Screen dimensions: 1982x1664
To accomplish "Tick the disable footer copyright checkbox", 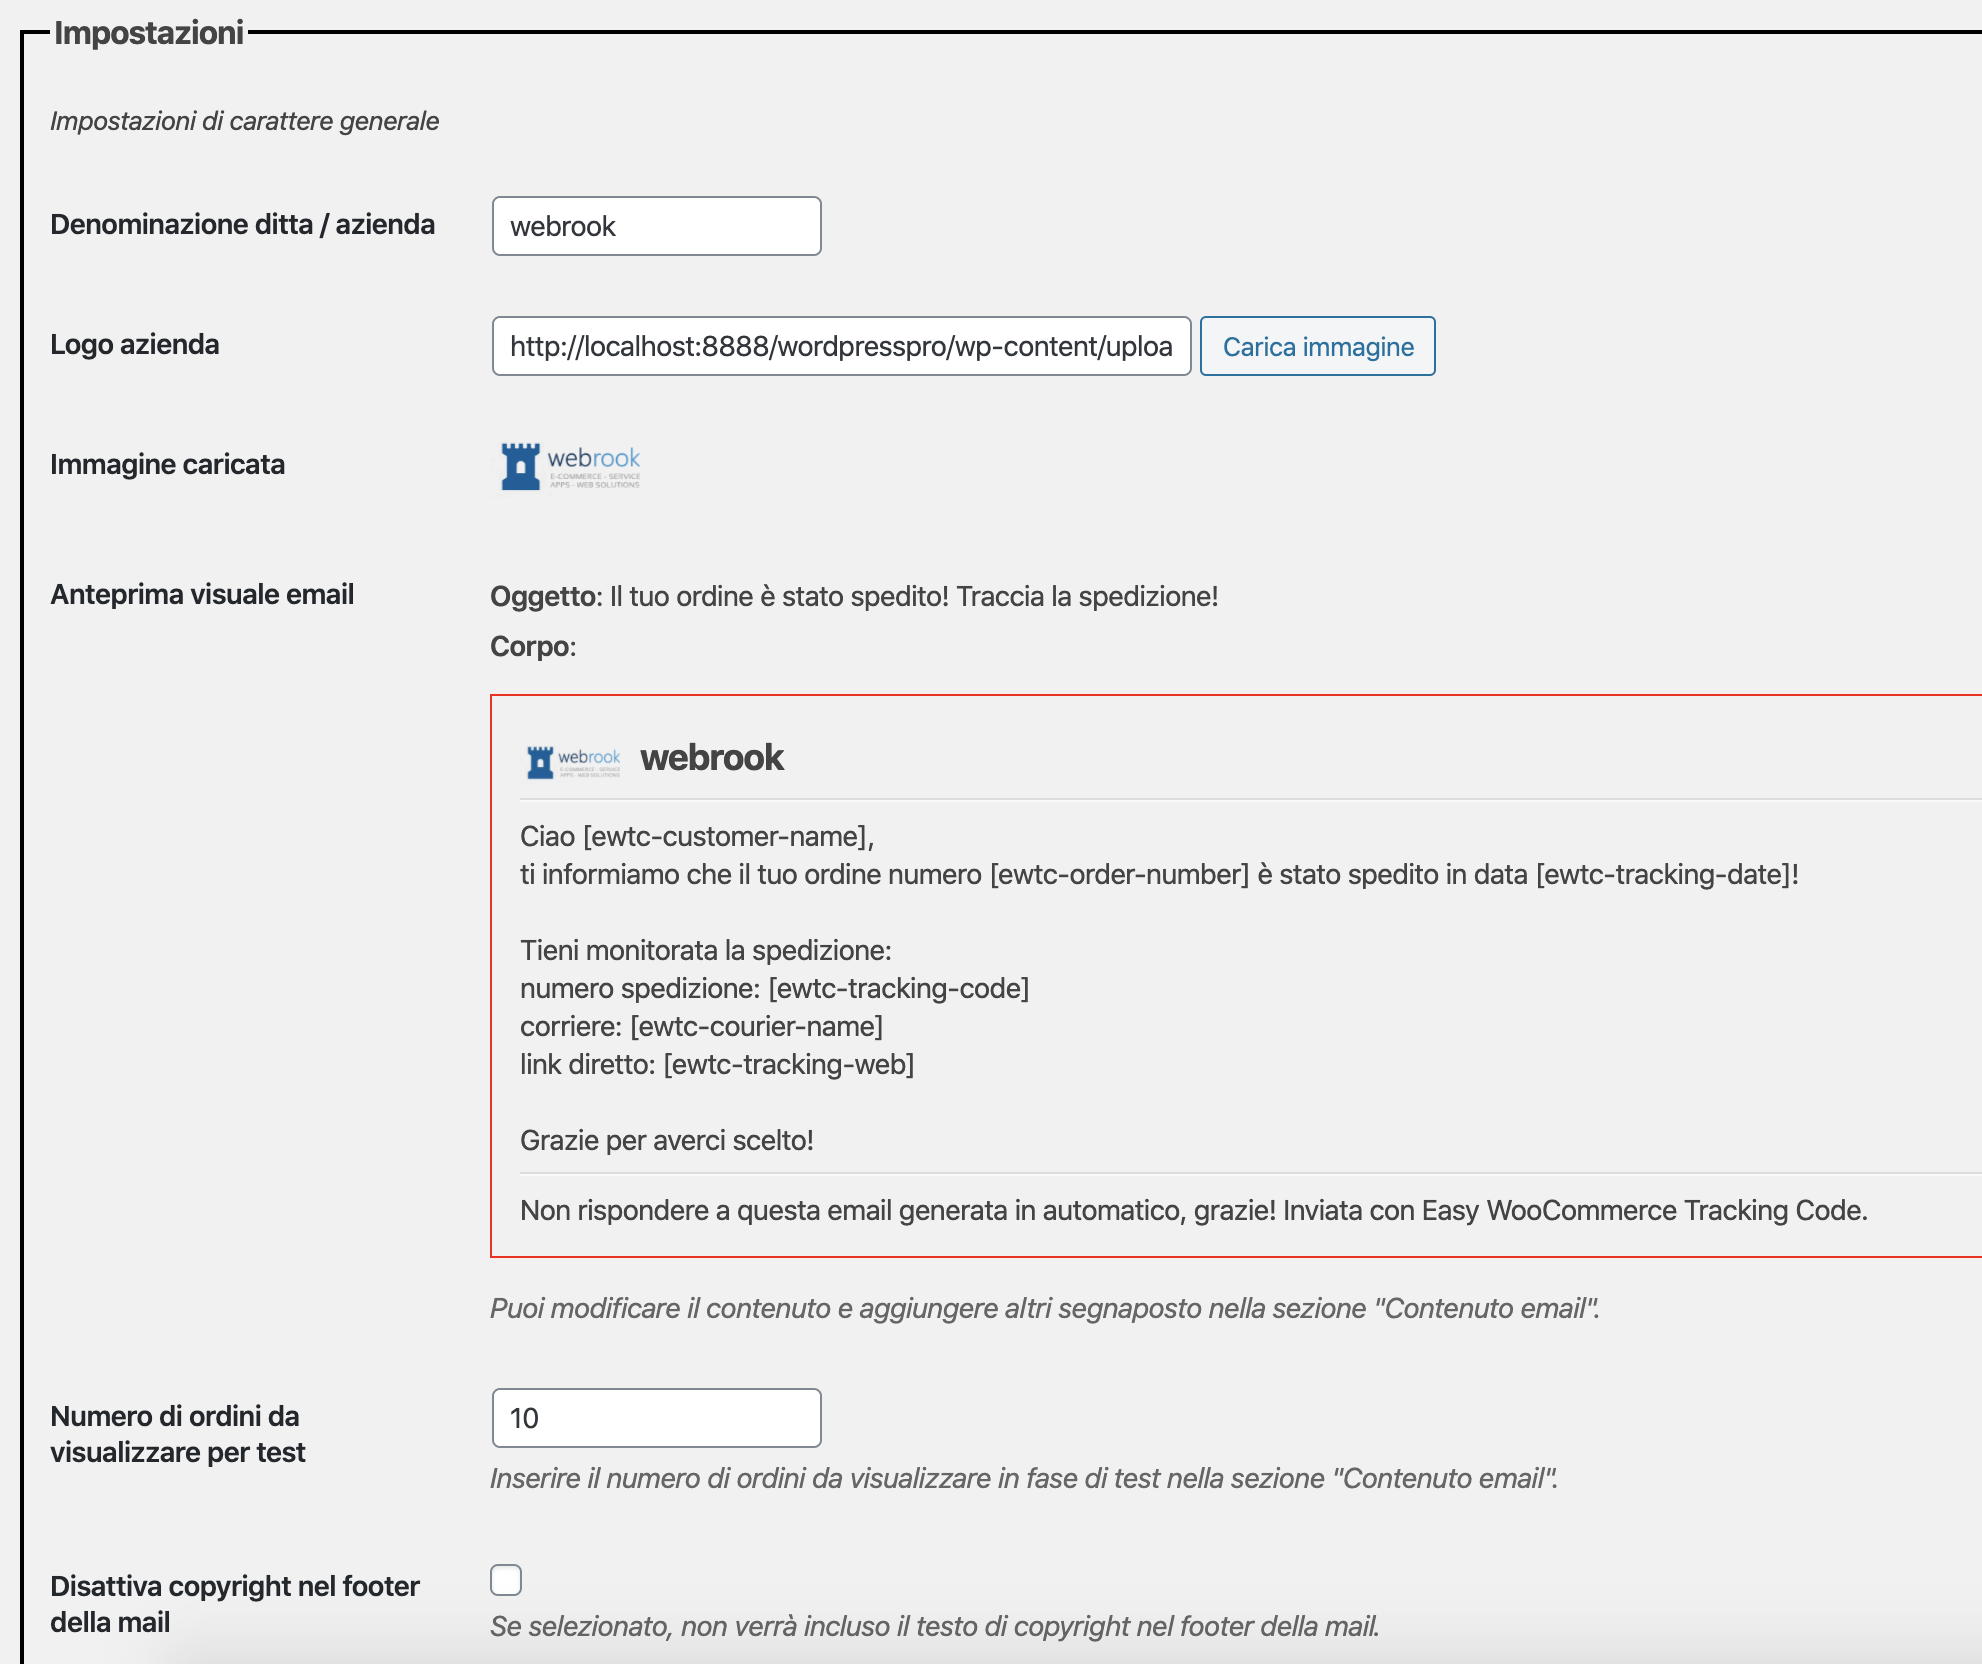I will pyautogui.click(x=506, y=1580).
